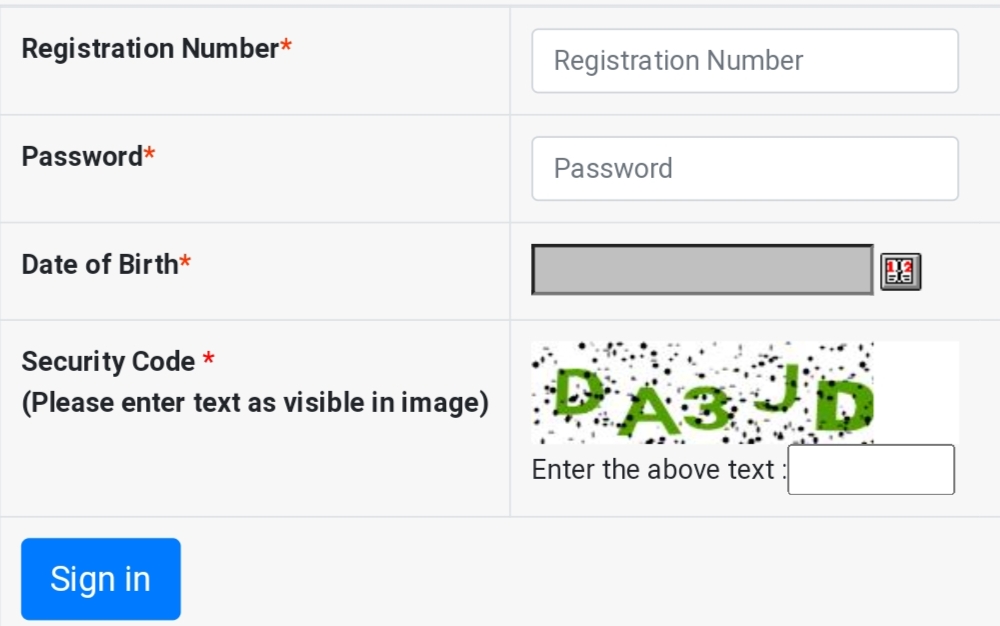The image size is (1000, 626).
Task: Click the red asterisk after Registration Number
Action: [x=286, y=47]
